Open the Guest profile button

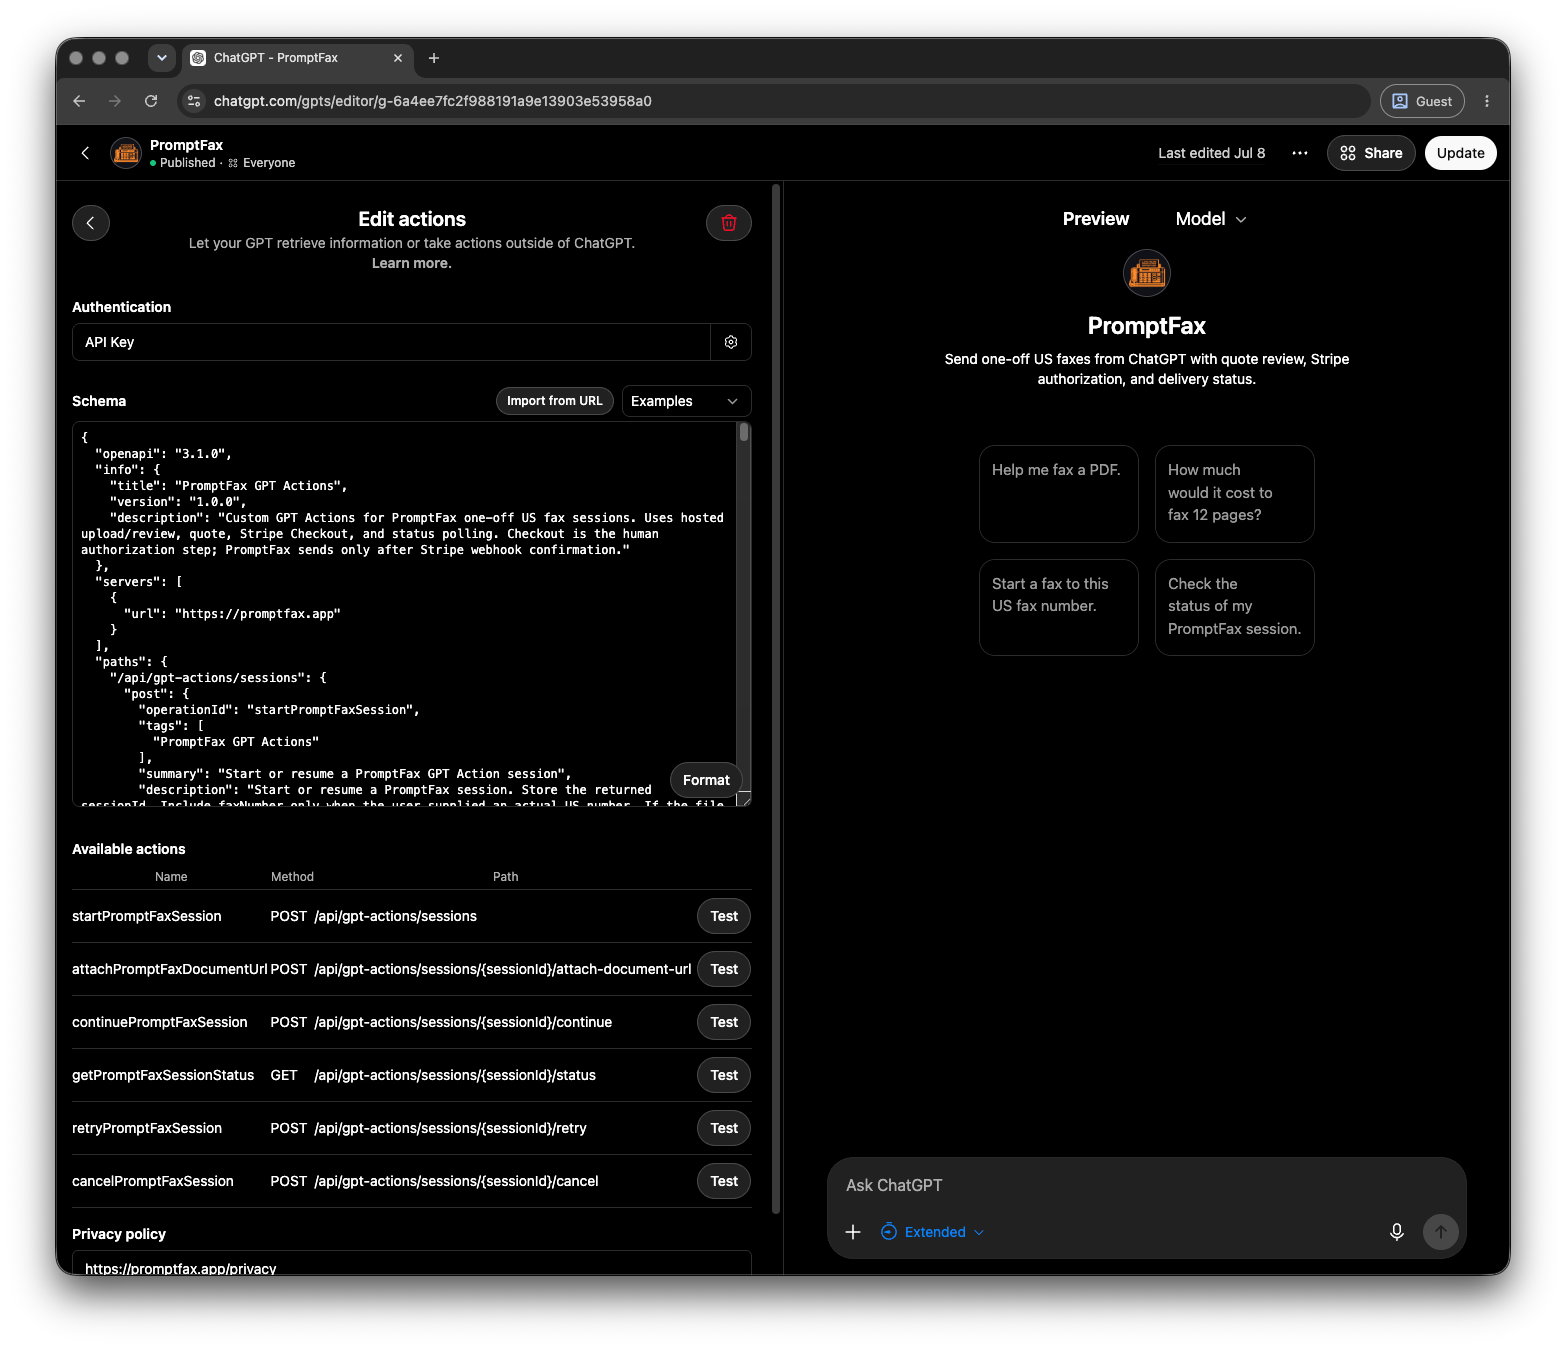click(x=1422, y=101)
